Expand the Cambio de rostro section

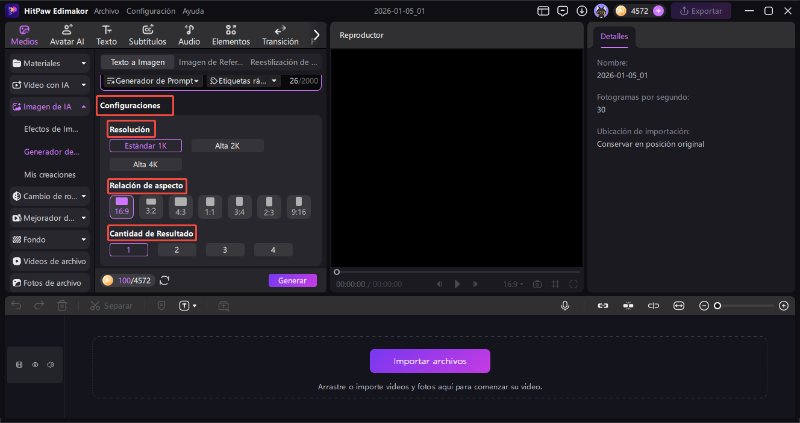(46, 194)
